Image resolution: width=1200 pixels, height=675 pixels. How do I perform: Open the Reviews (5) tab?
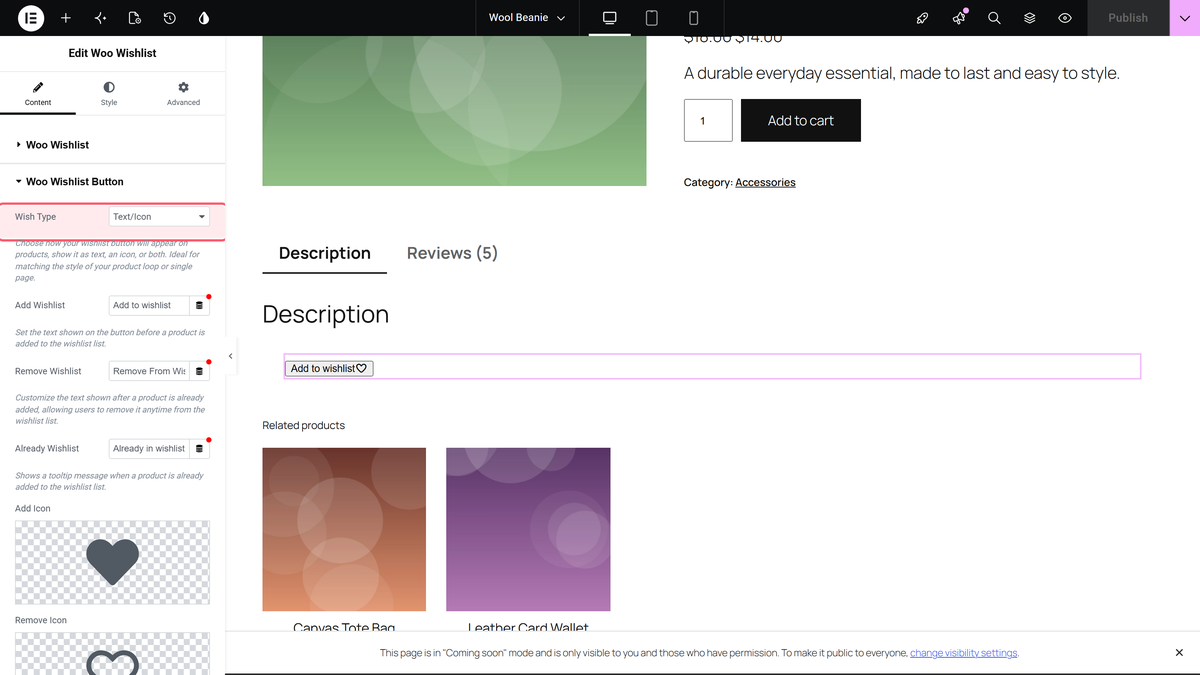[452, 253]
